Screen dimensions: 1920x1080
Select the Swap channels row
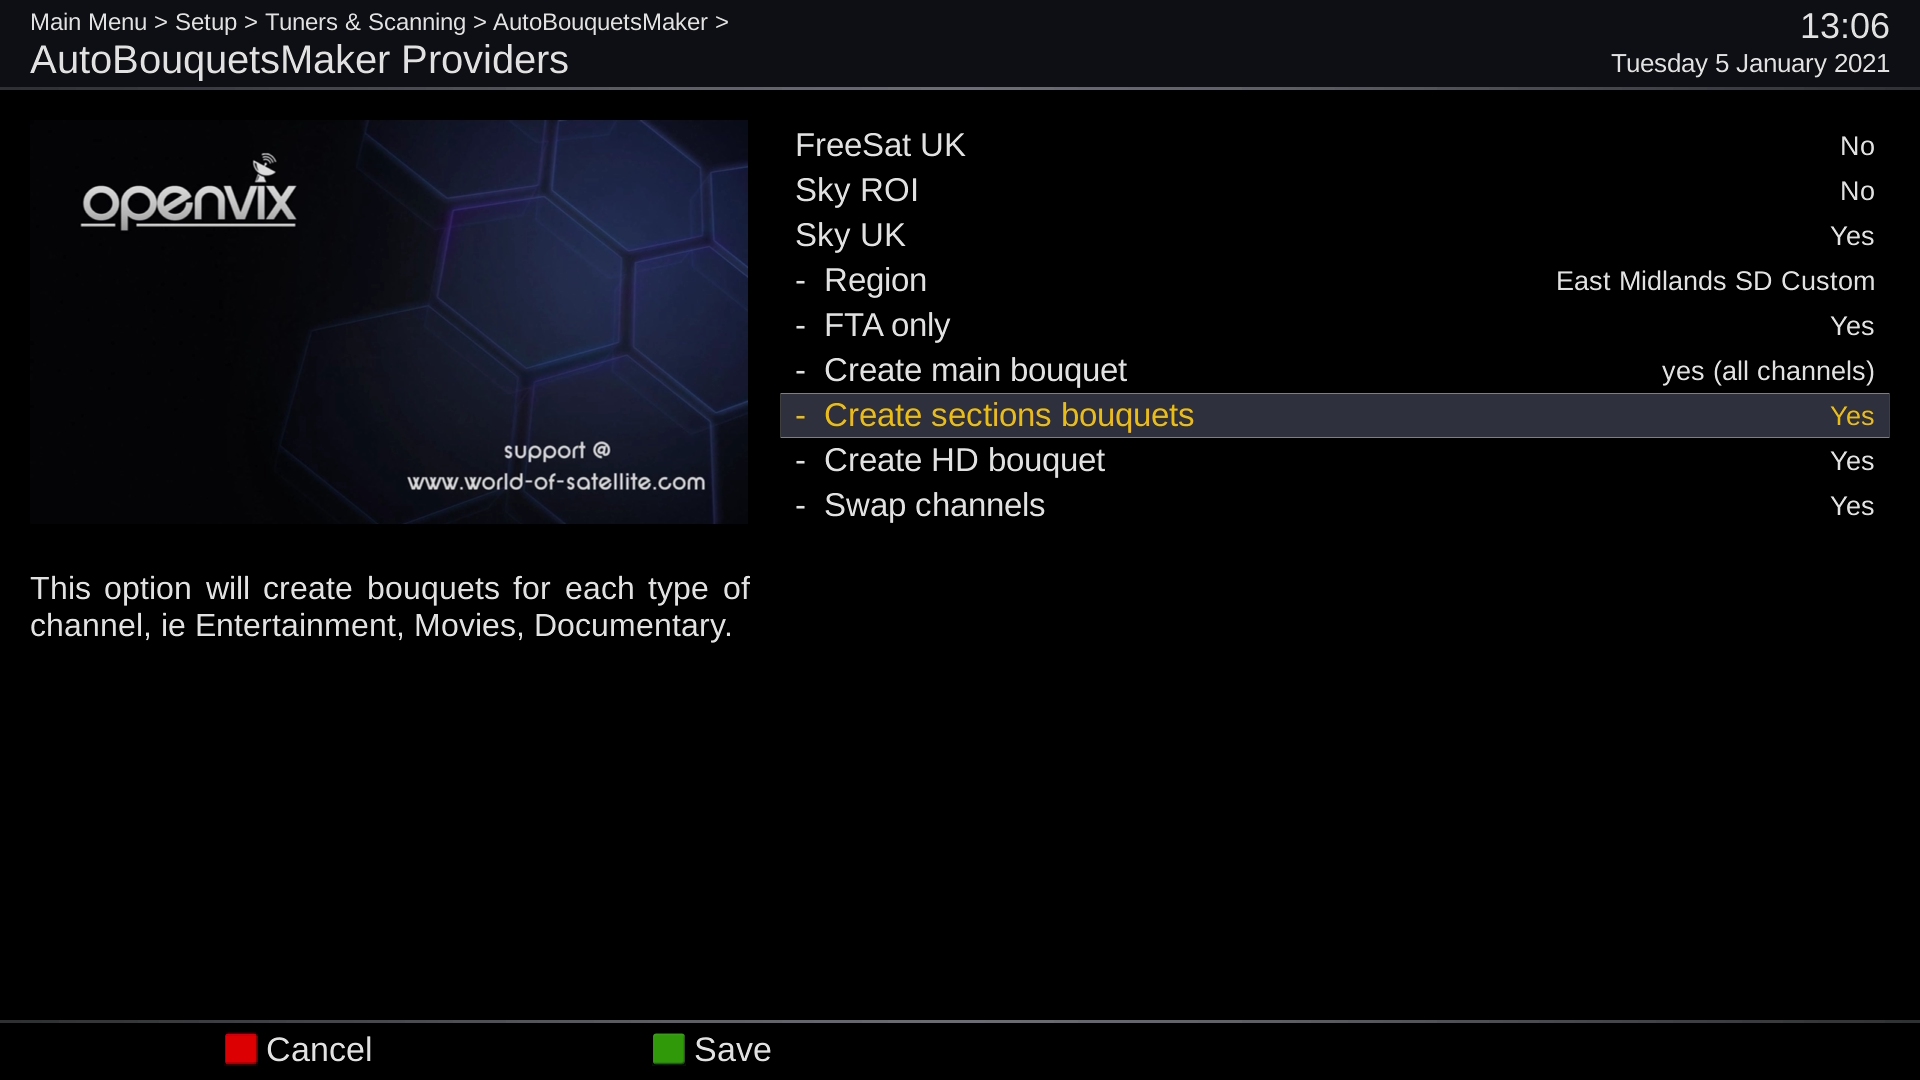pos(1335,505)
